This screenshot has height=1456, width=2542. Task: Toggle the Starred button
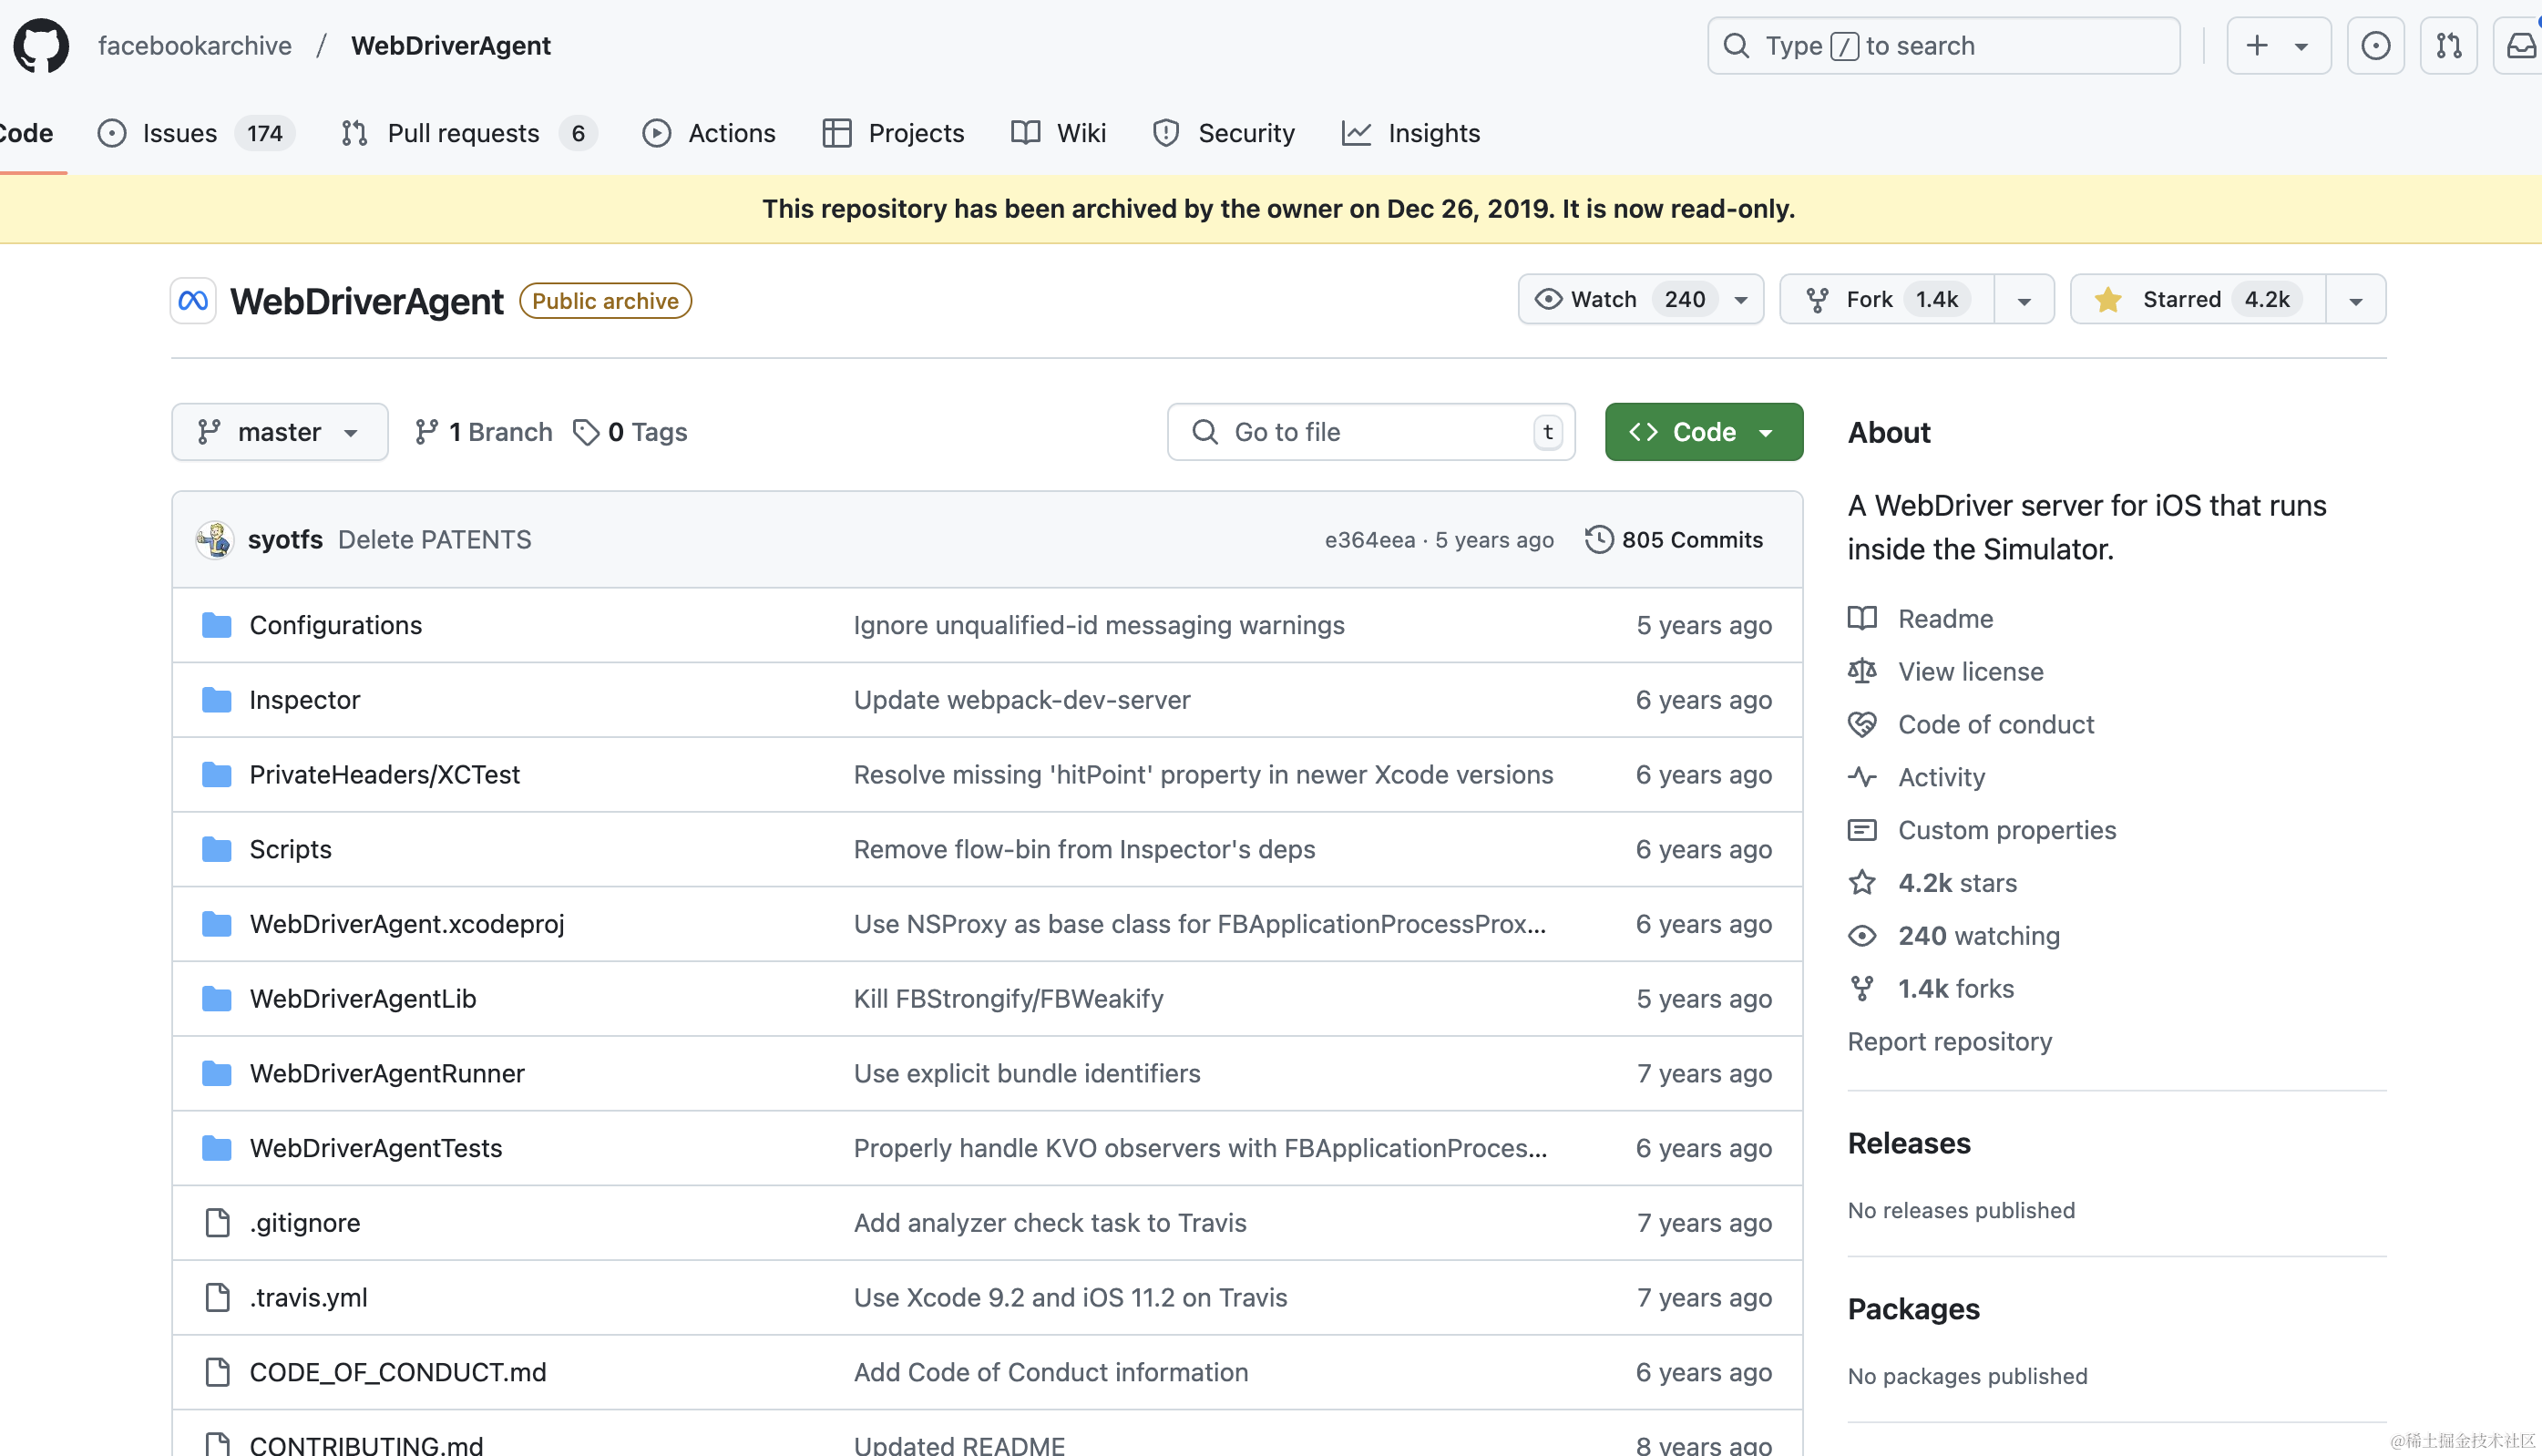pyautogui.click(x=2197, y=299)
